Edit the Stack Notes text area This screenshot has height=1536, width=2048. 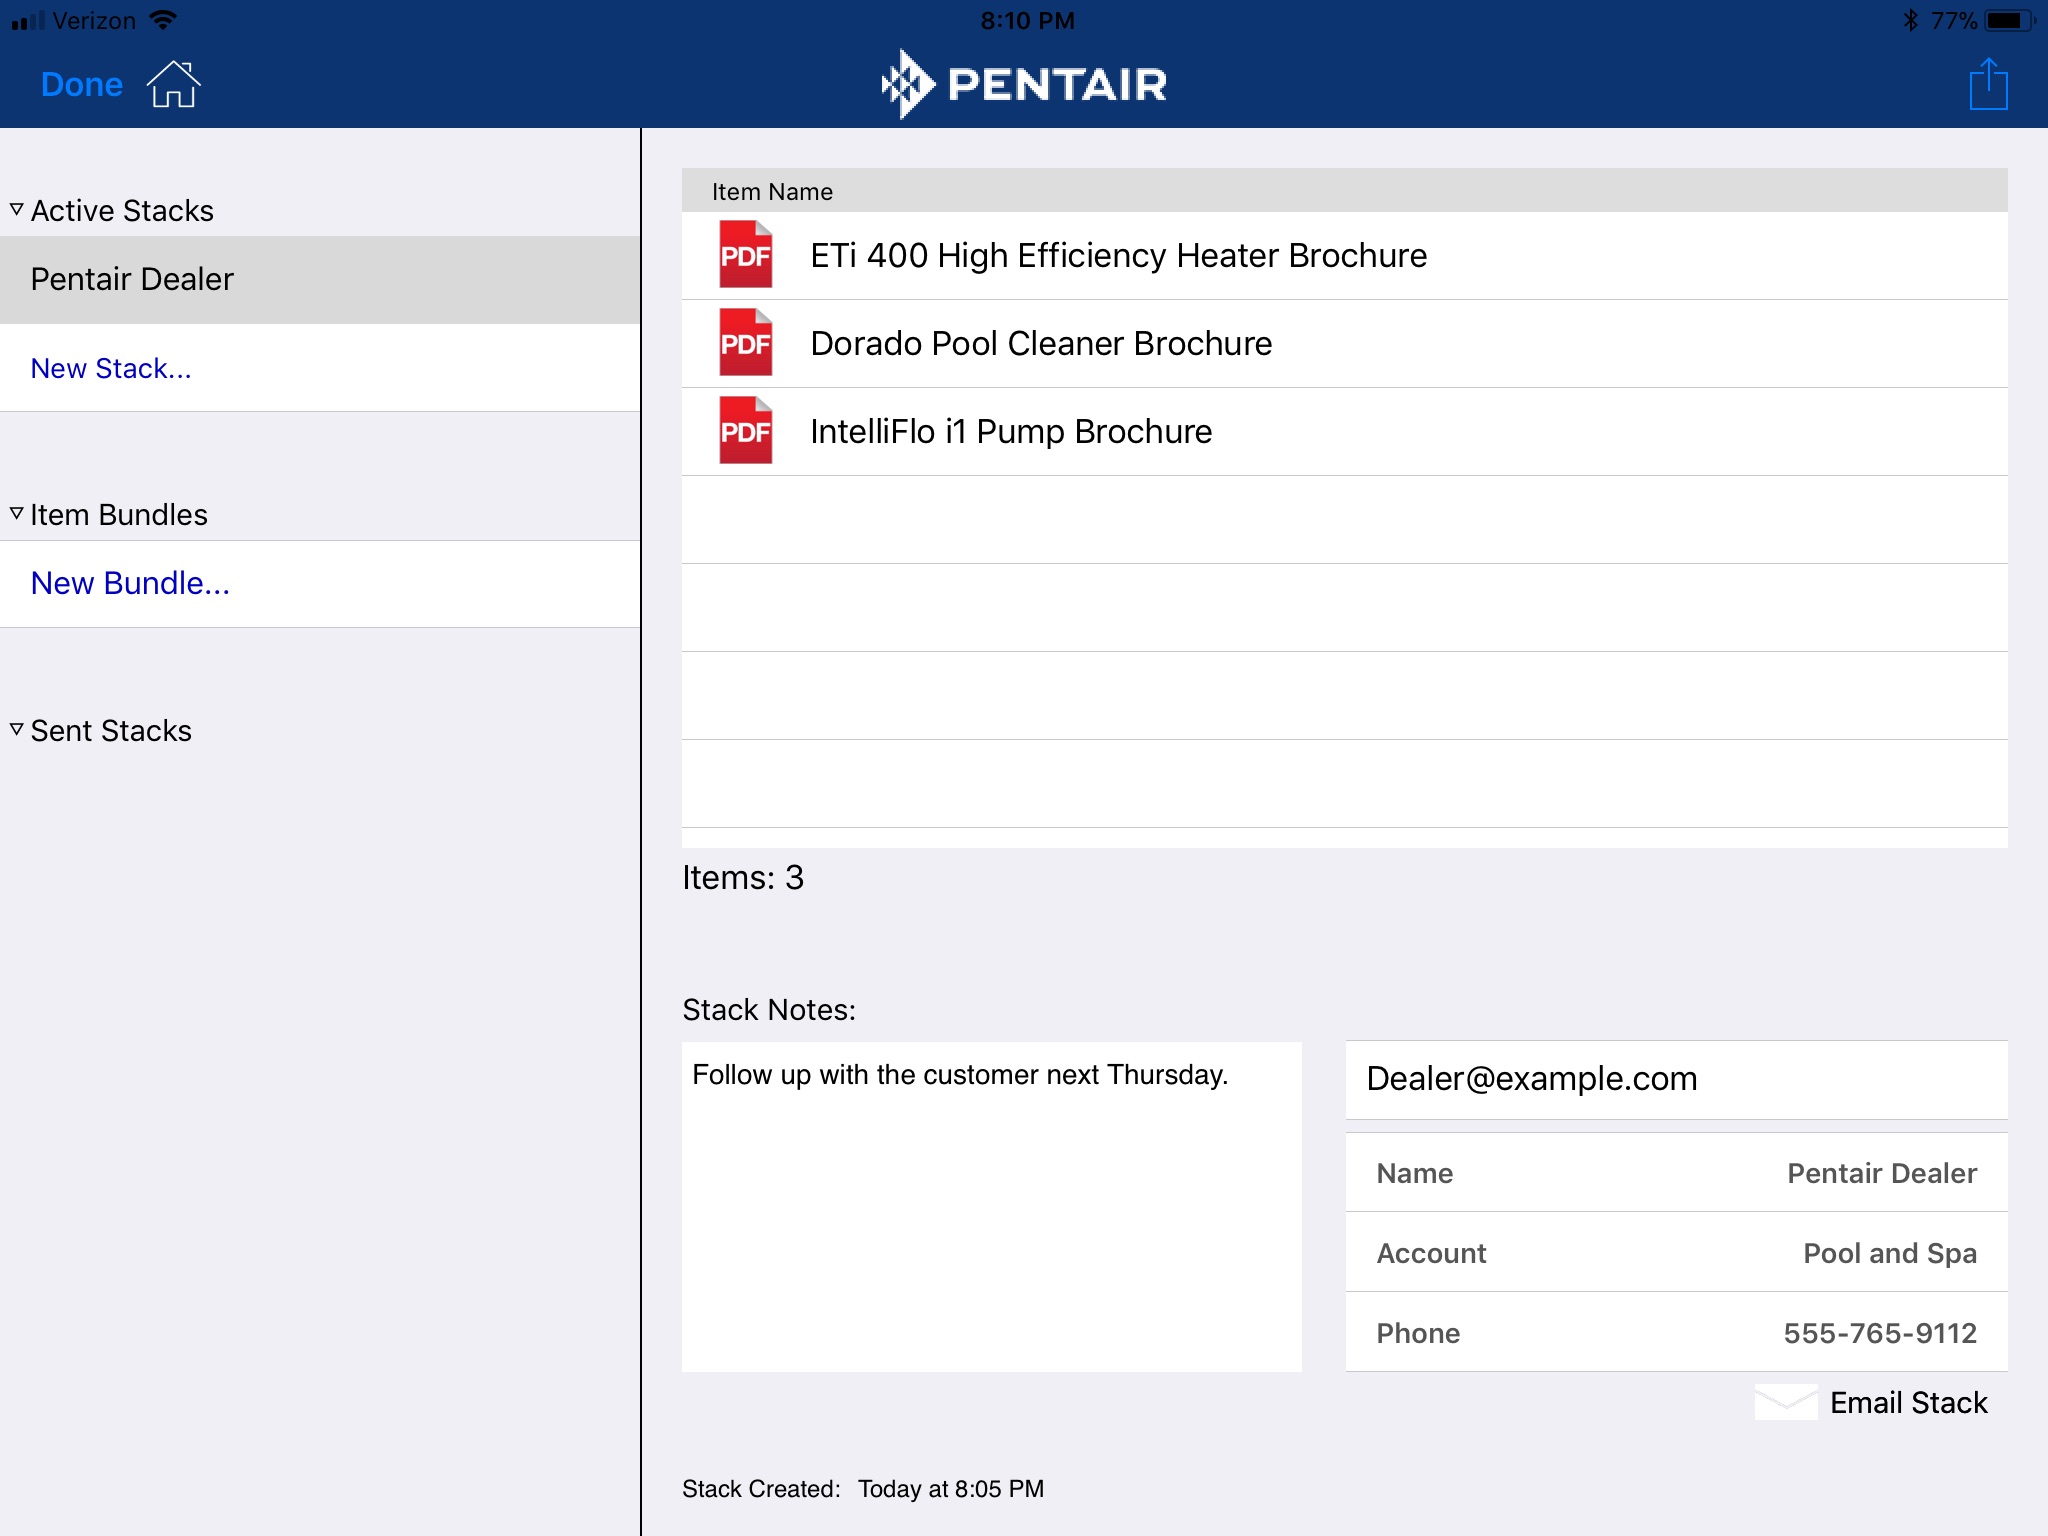991,1206
